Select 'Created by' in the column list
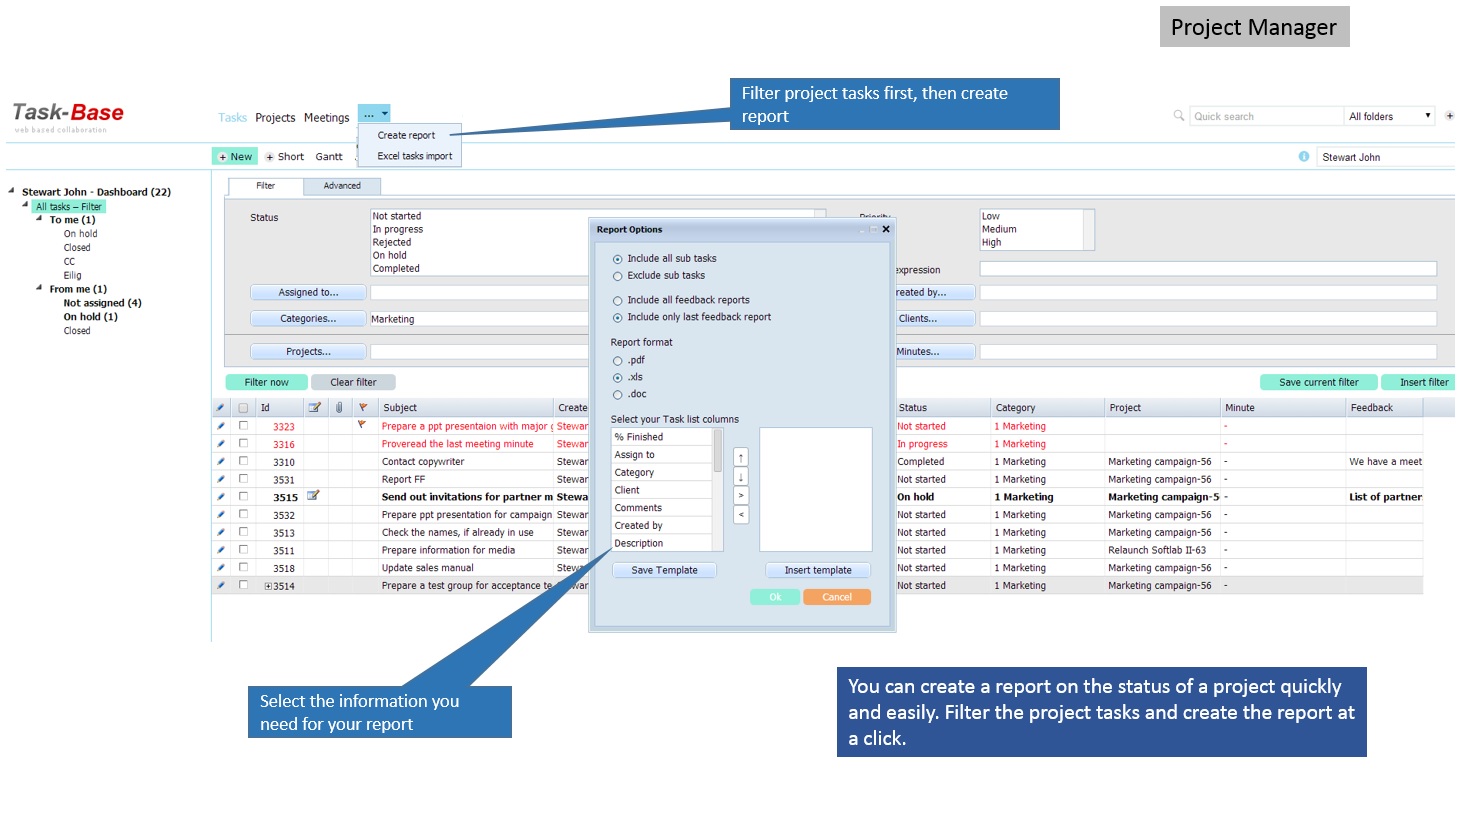This screenshot has width=1478, height=832. point(661,525)
